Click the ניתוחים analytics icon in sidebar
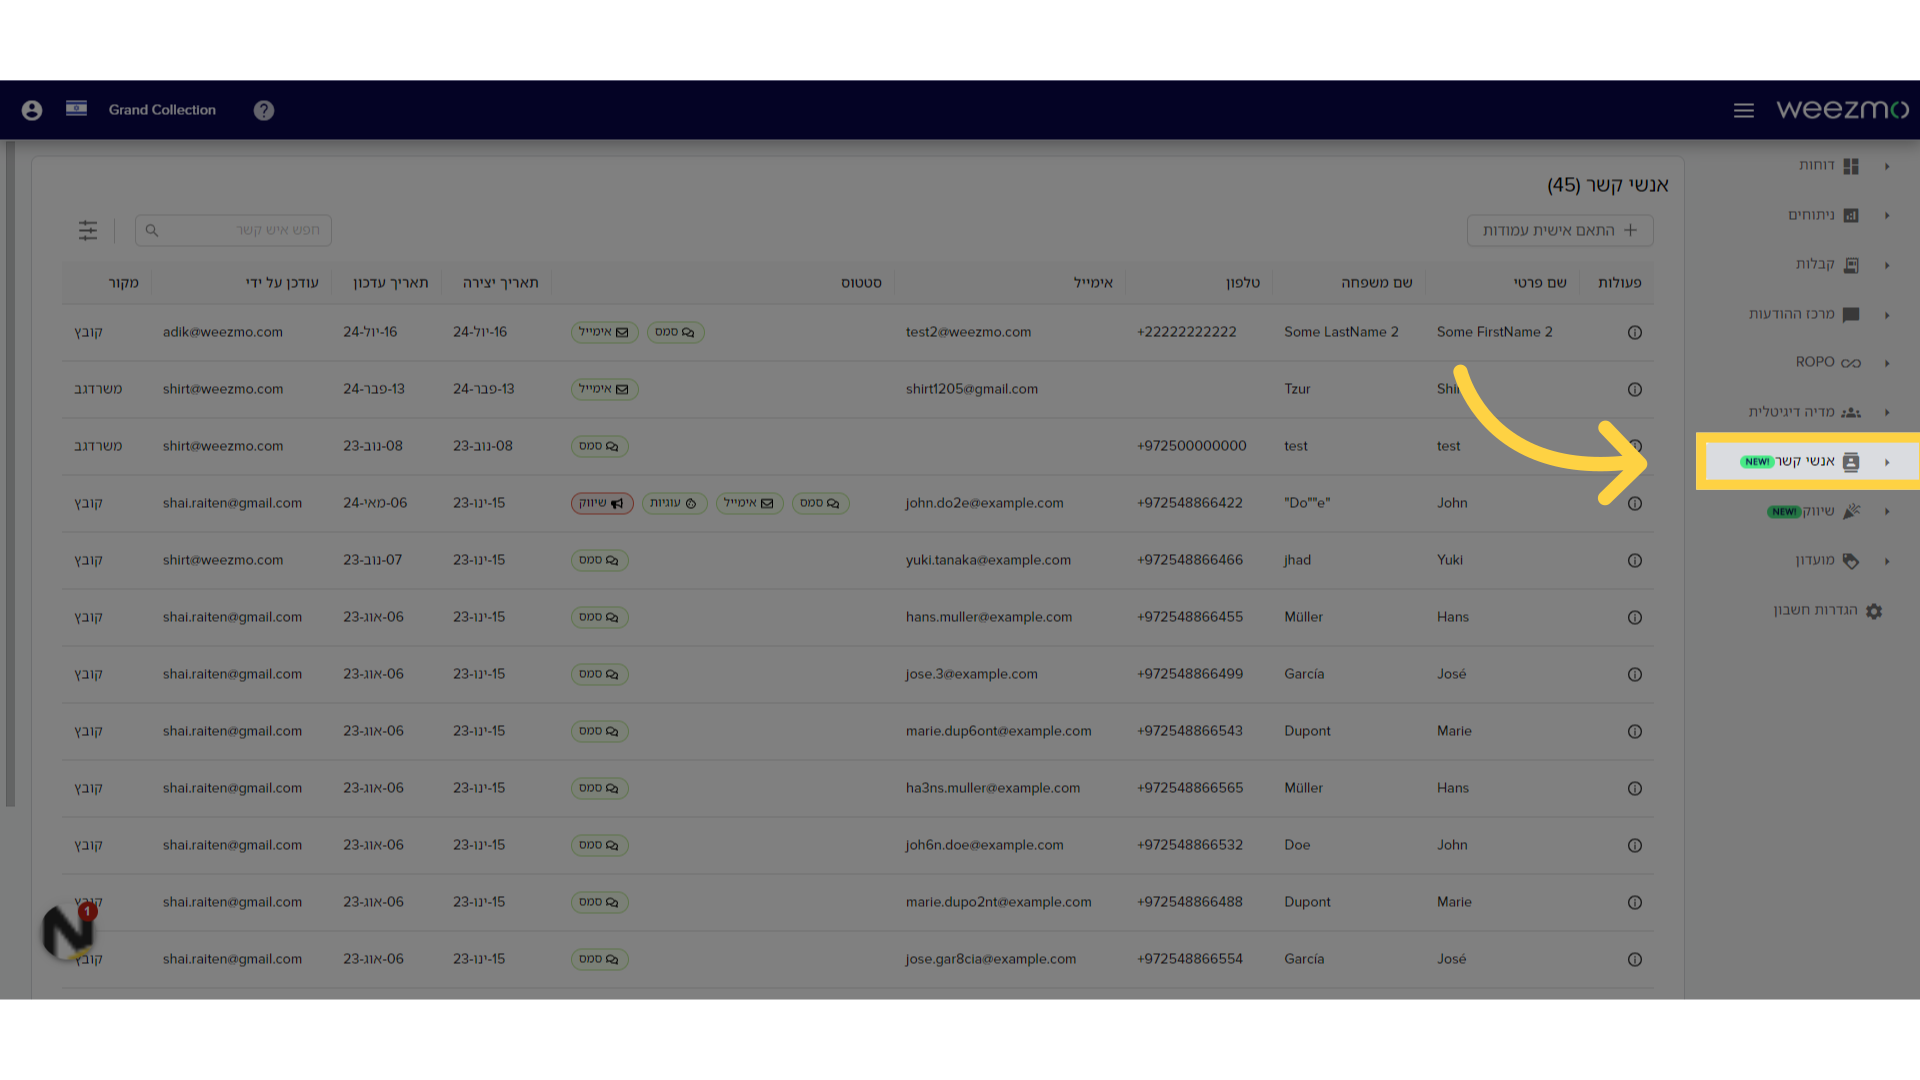Image resolution: width=1920 pixels, height=1080 pixels. (1851, 215)
